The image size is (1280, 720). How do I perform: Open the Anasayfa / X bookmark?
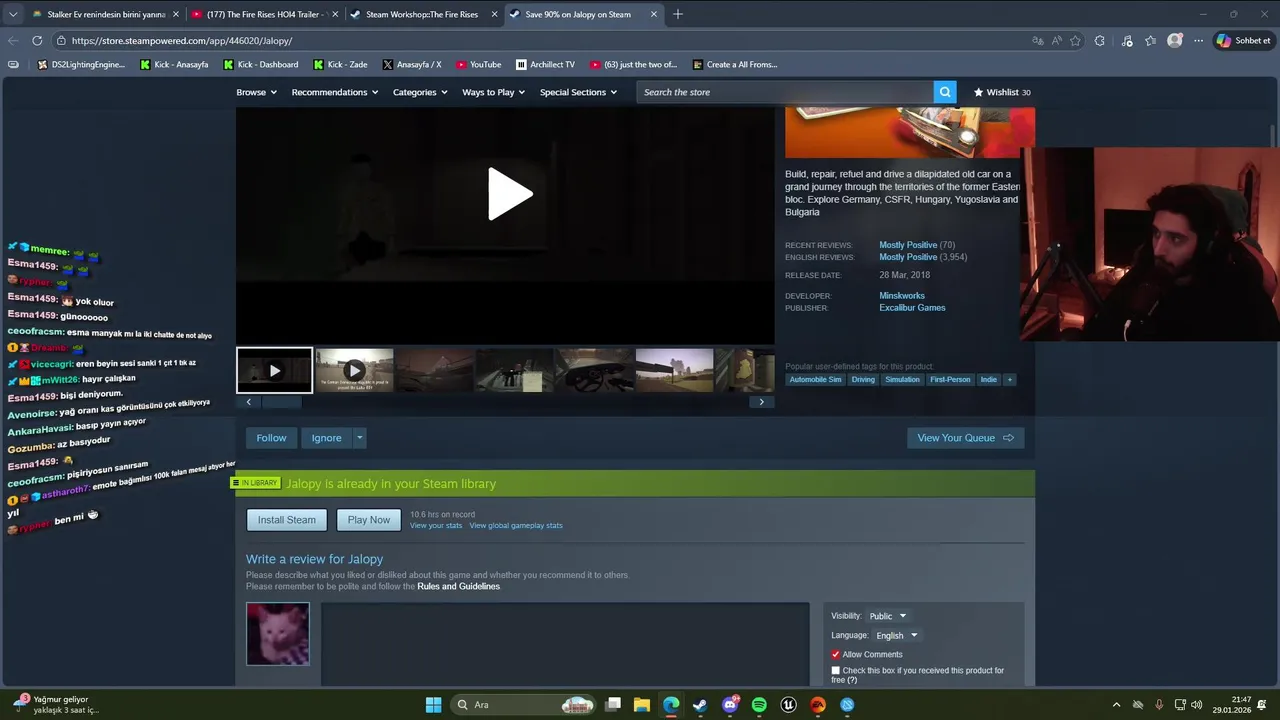tap(411, 64)
